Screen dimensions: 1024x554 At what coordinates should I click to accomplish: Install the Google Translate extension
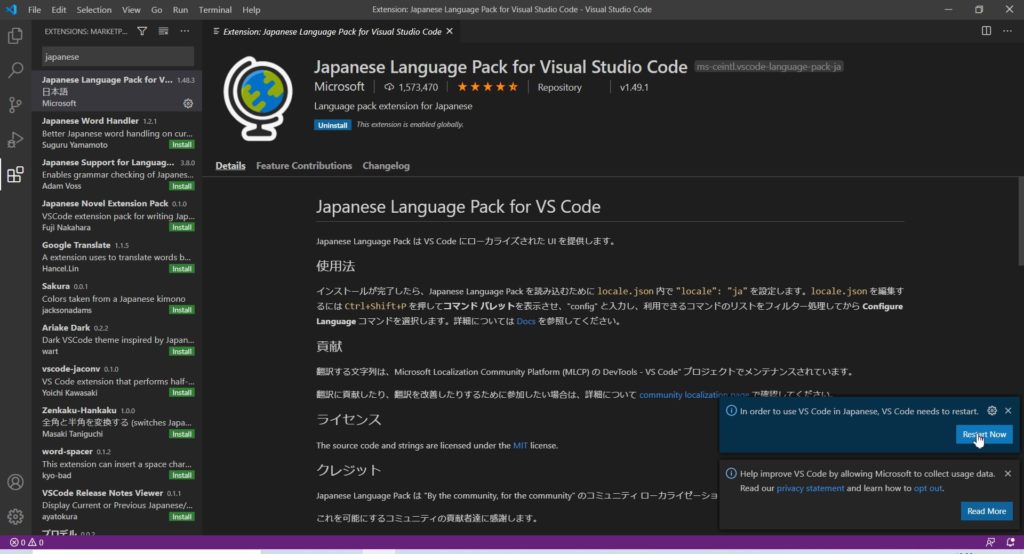pyautogui.click(x=182, y=269)
